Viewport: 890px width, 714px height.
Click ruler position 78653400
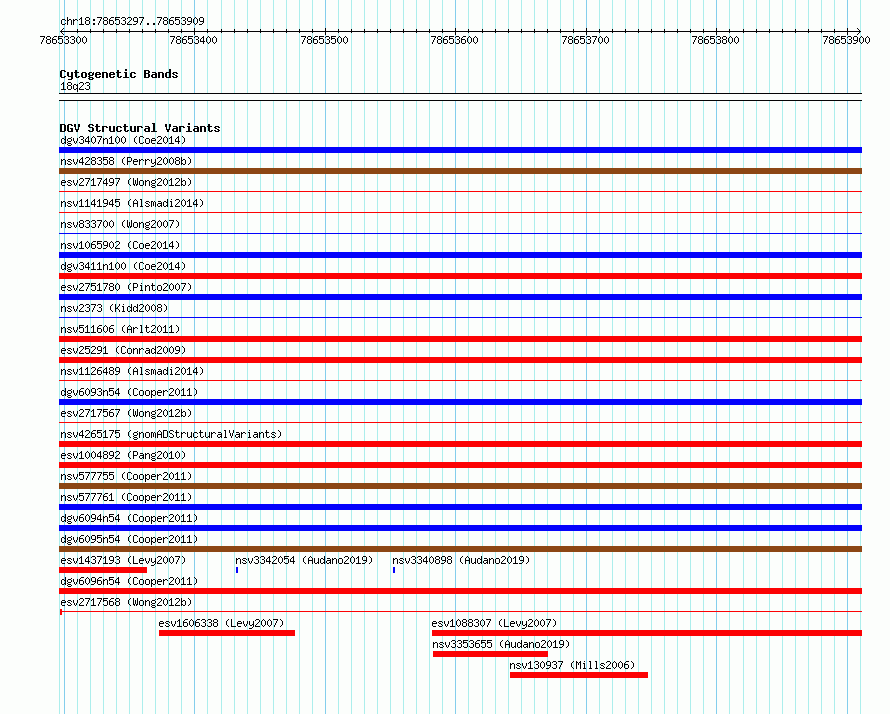[194, 40]
